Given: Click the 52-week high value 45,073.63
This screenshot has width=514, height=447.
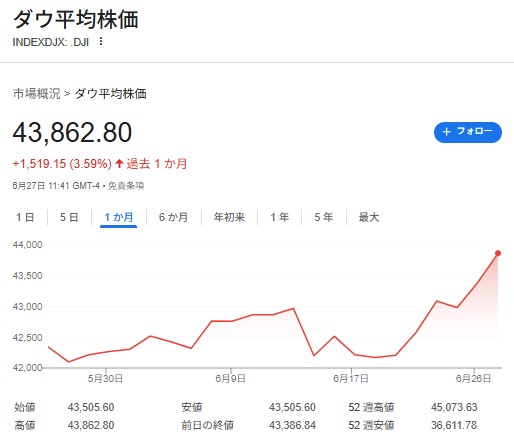Looking at the screenshot, I should click(x=454, y=407).
